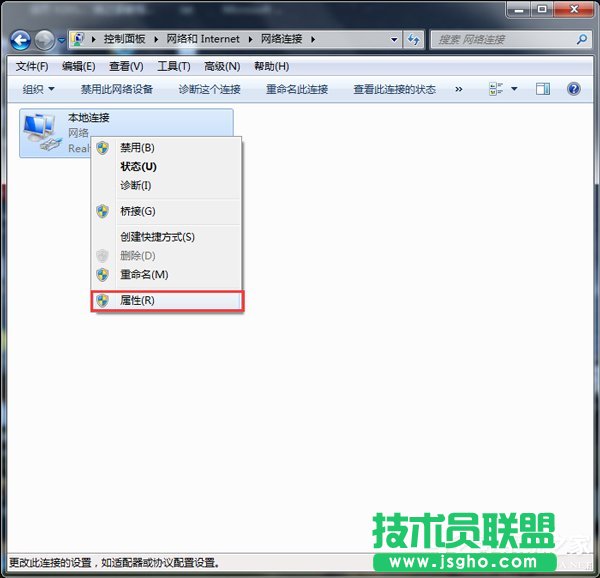Refresh the network connections view
The image size is (600, 578).
[x=413, y=39]
